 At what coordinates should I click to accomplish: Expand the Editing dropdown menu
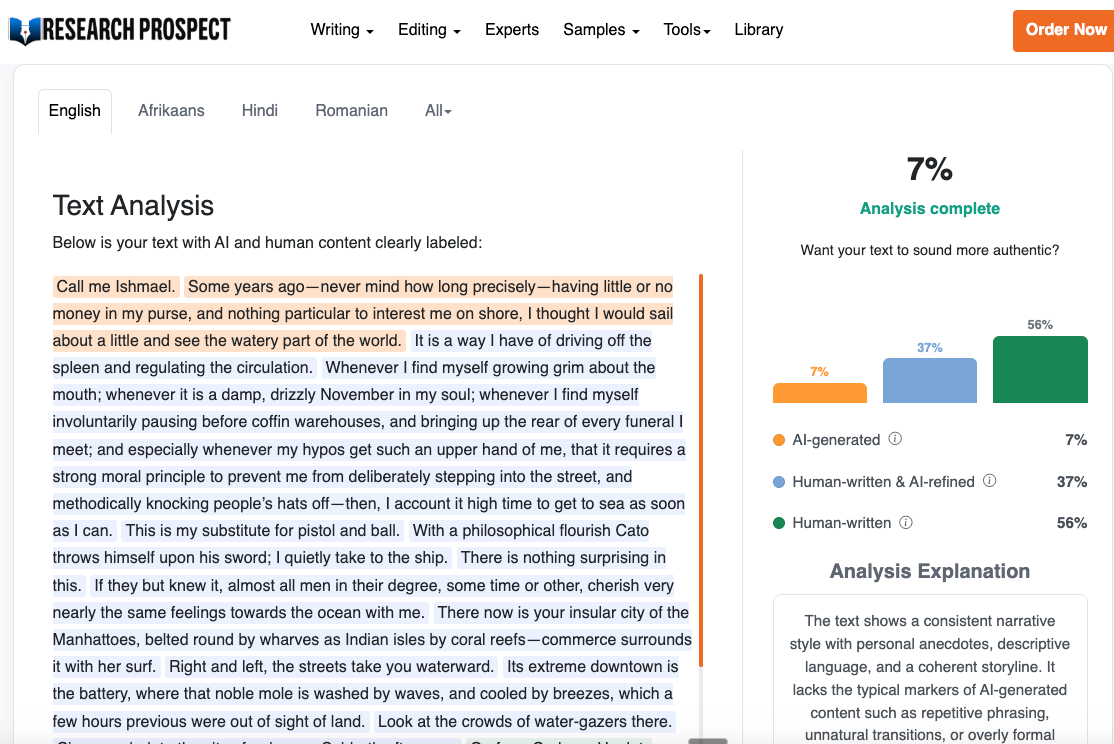429,30
